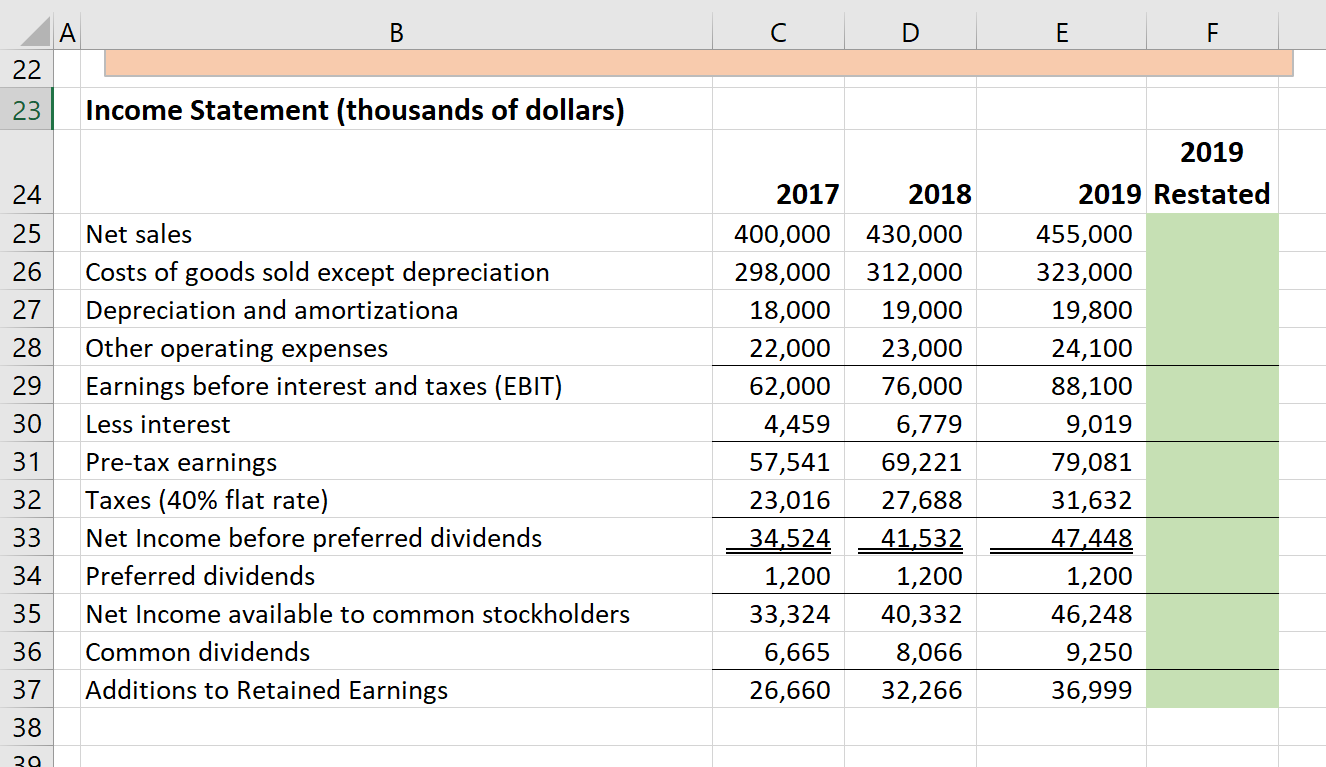
Task: Select interest value 6,779
Action: click(929, 424)
